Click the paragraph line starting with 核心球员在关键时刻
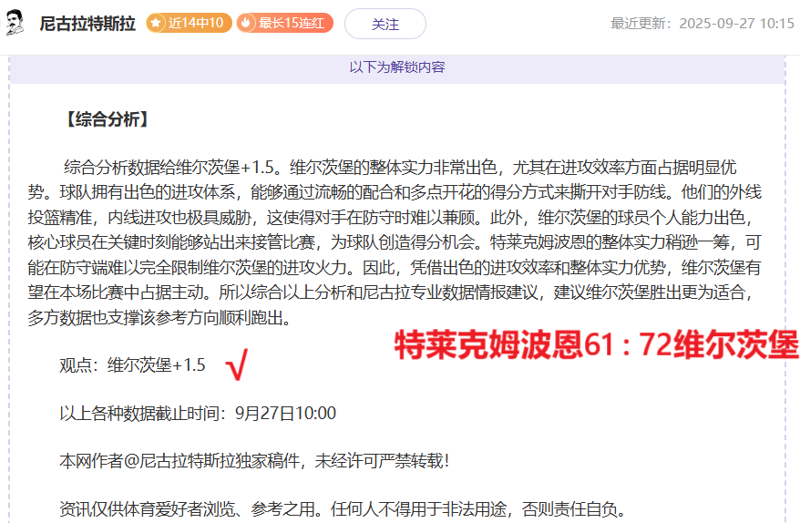800x523 pixels. (400, 242)
